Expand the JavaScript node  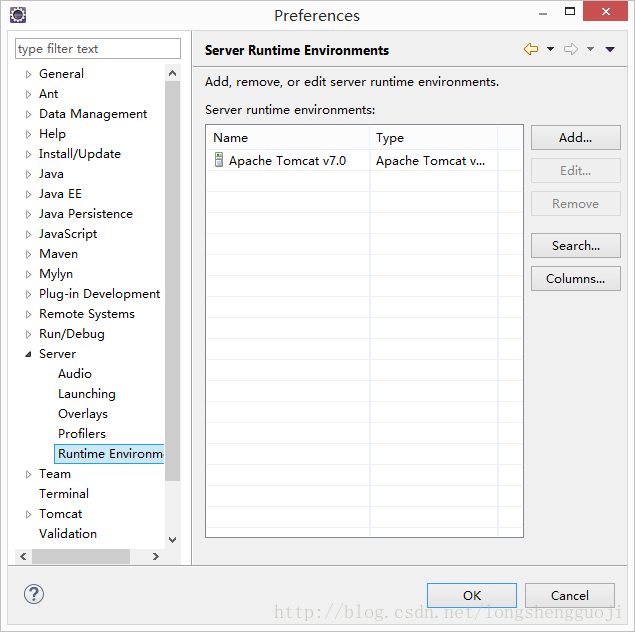(x=28, y=234)
